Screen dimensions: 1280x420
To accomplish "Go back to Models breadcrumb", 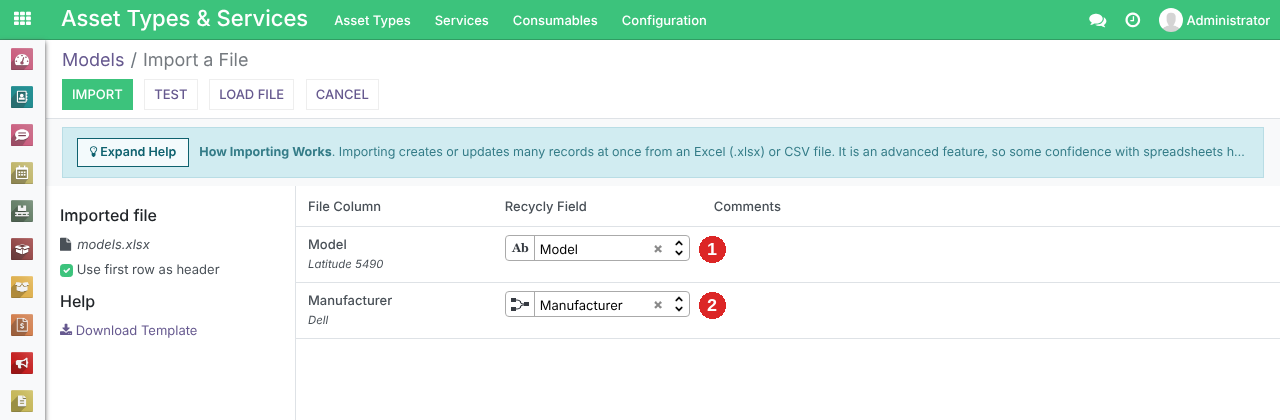I will (x=93, y=60).
